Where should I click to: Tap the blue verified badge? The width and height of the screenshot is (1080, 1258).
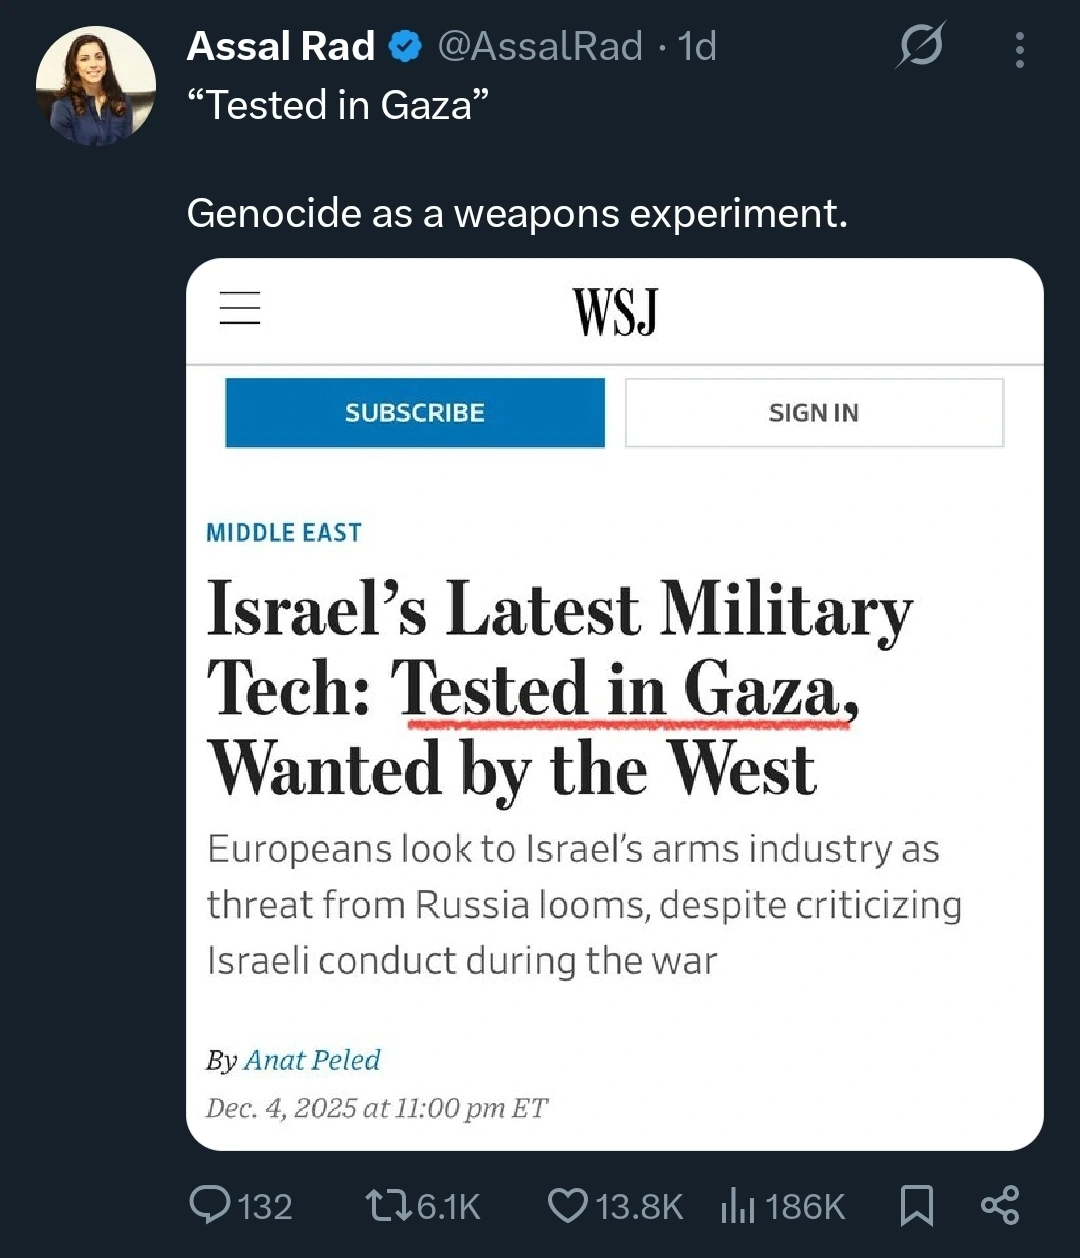click(x=404, y=47)
